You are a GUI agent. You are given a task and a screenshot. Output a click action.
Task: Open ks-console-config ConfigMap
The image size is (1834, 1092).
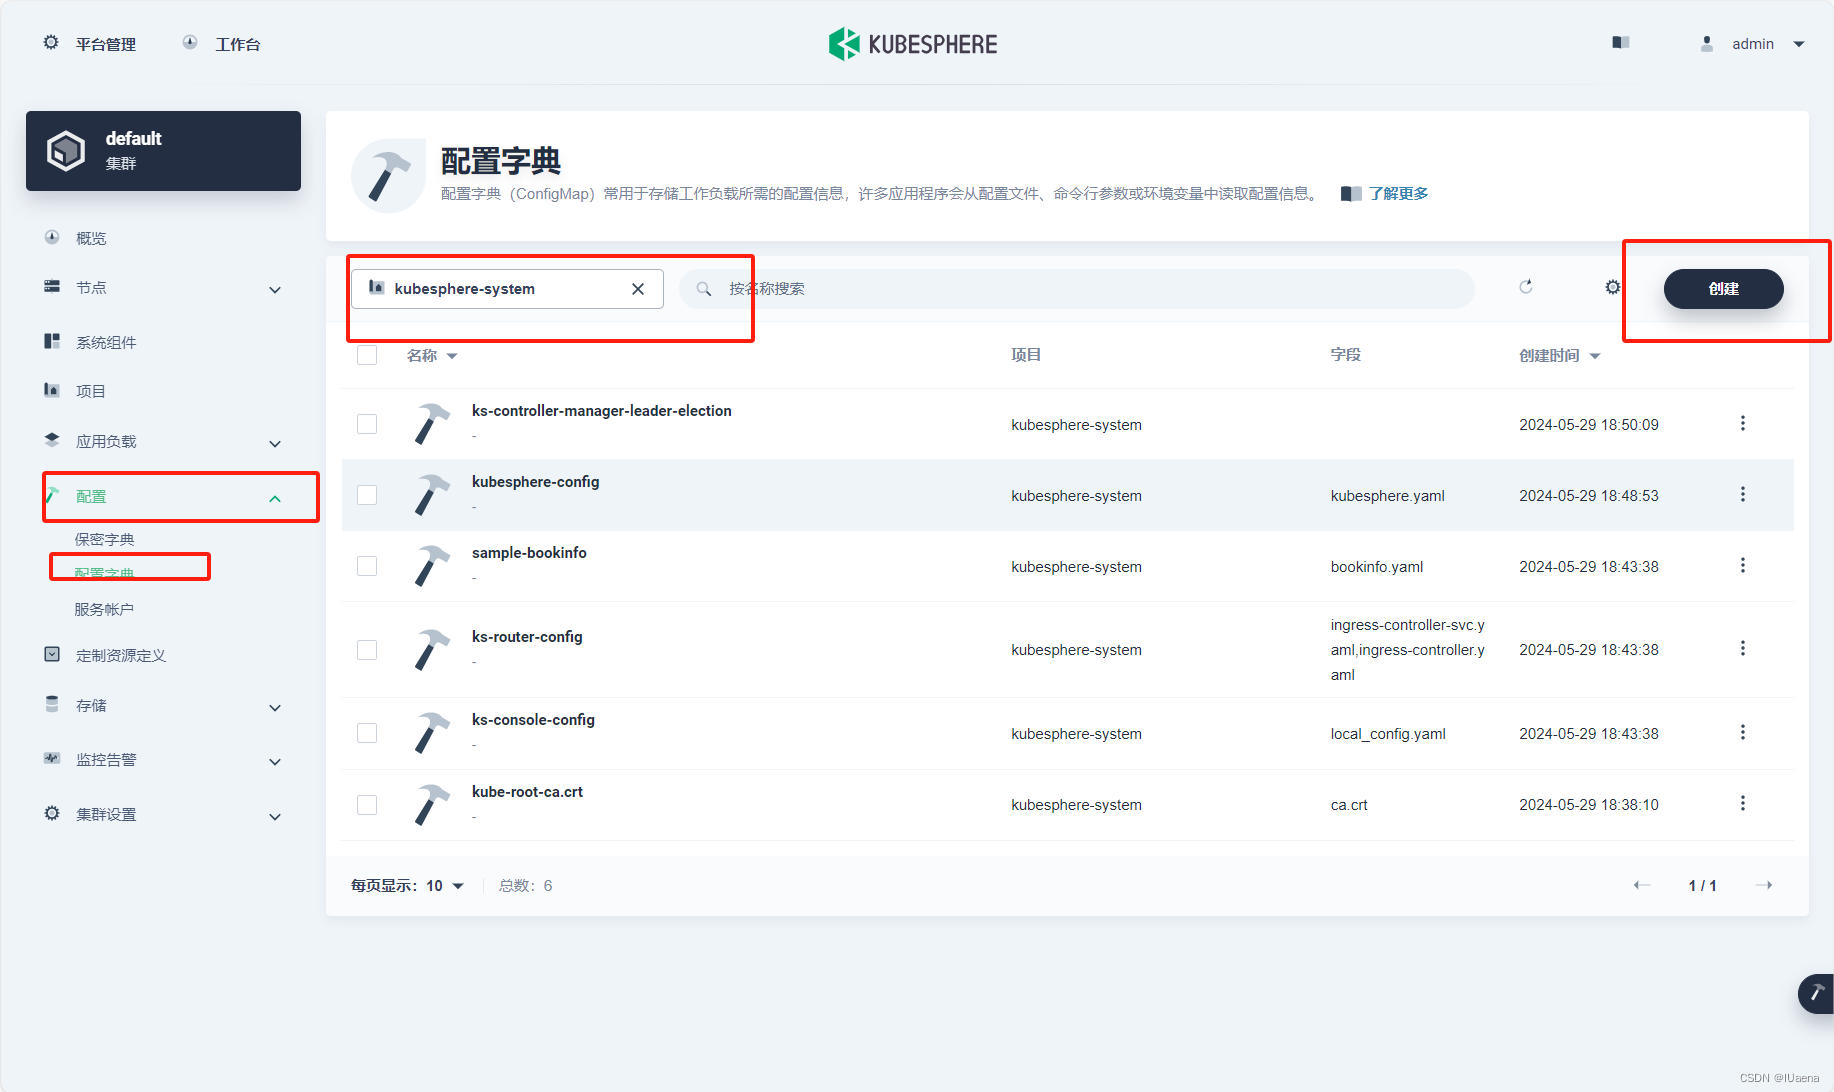533,720
